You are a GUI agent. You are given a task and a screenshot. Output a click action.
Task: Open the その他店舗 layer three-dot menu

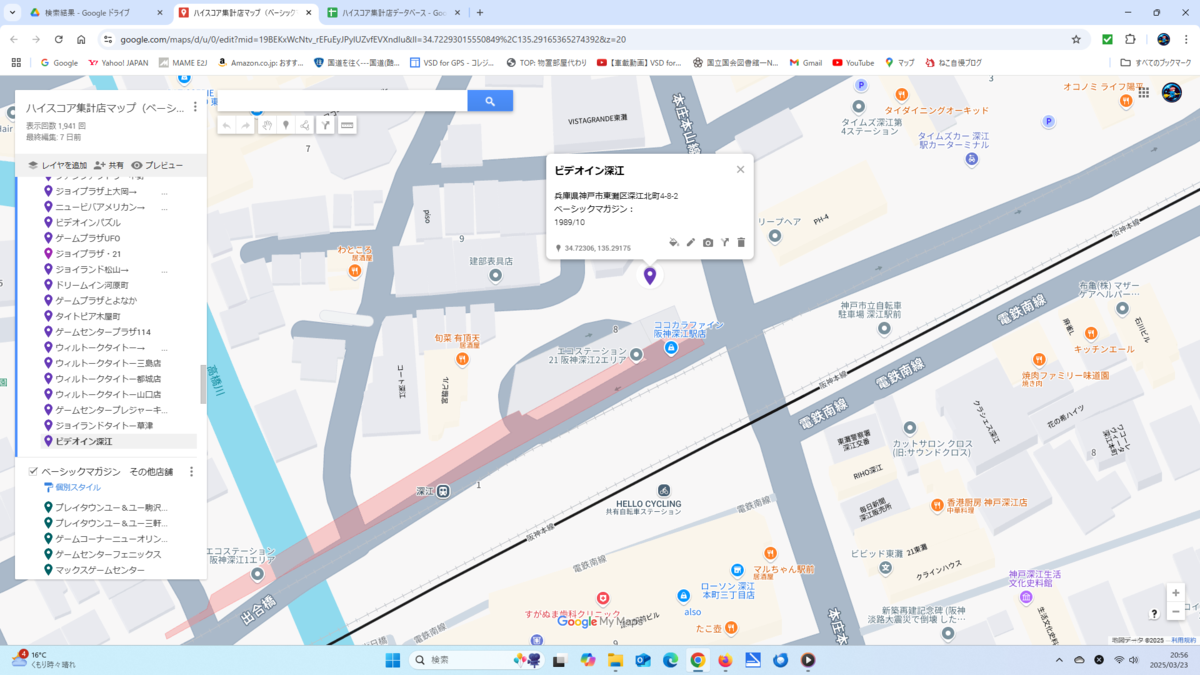pos(192,472)
